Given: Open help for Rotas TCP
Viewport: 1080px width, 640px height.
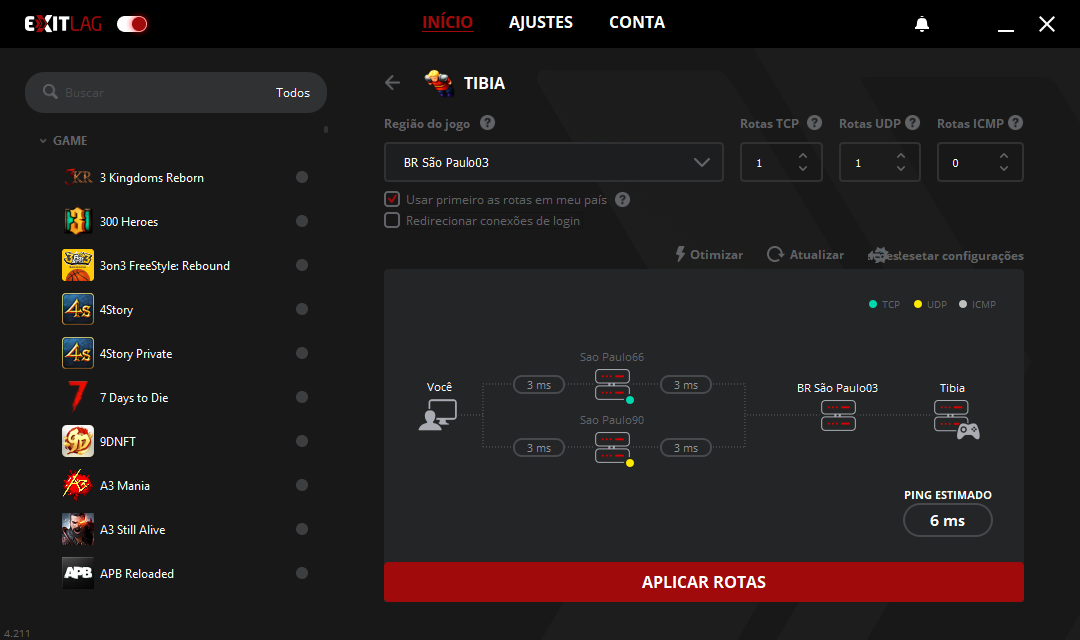Looking at the screenshot, I should coord(814,123).
